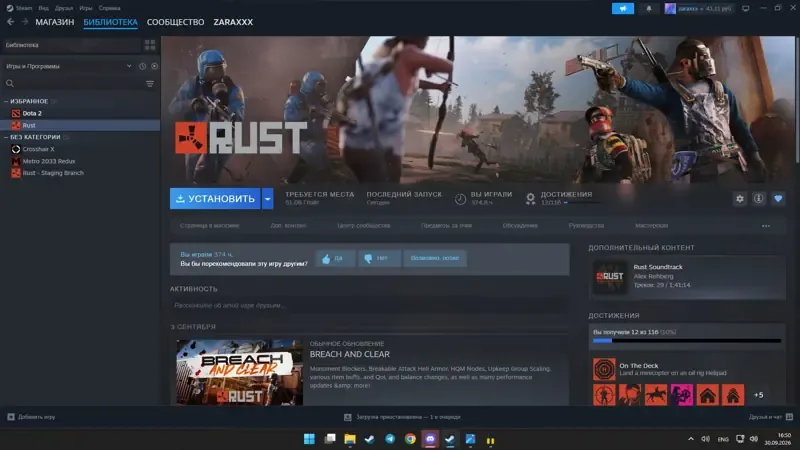Screen dimensions: 800x450
Task: Go forward with the right arrow
Action: point(24,22)
